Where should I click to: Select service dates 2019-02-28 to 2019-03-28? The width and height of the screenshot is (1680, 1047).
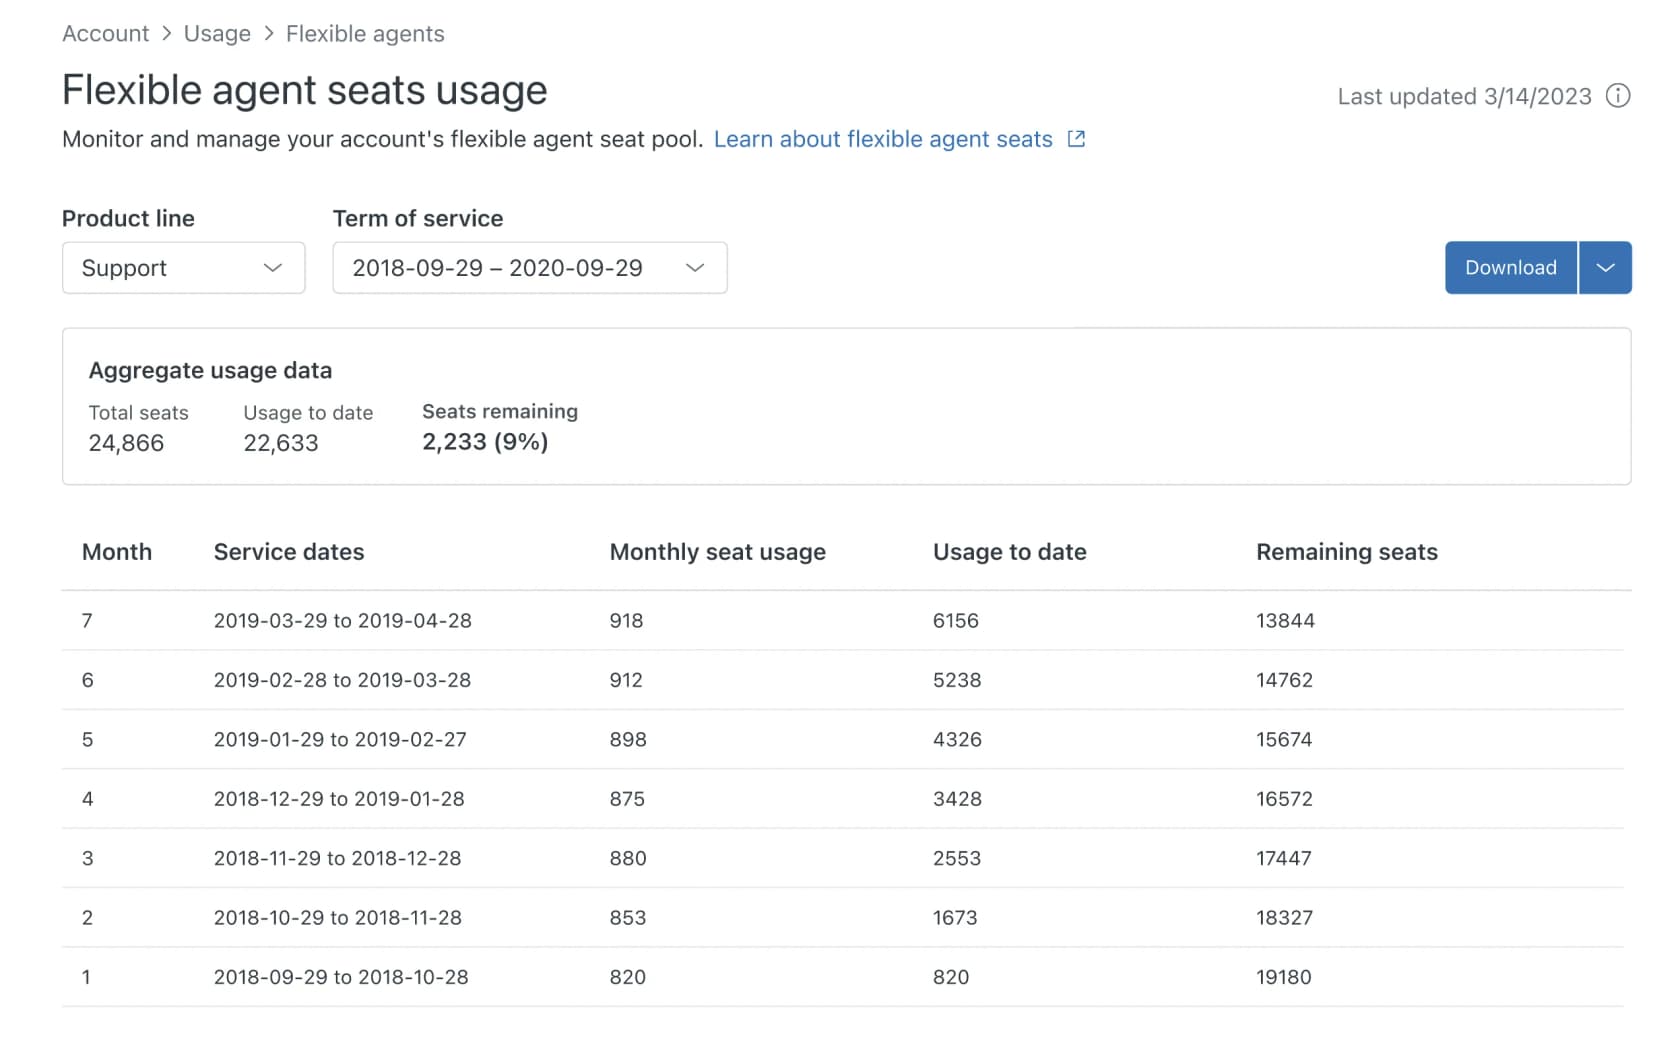click(x=342, y=680)
